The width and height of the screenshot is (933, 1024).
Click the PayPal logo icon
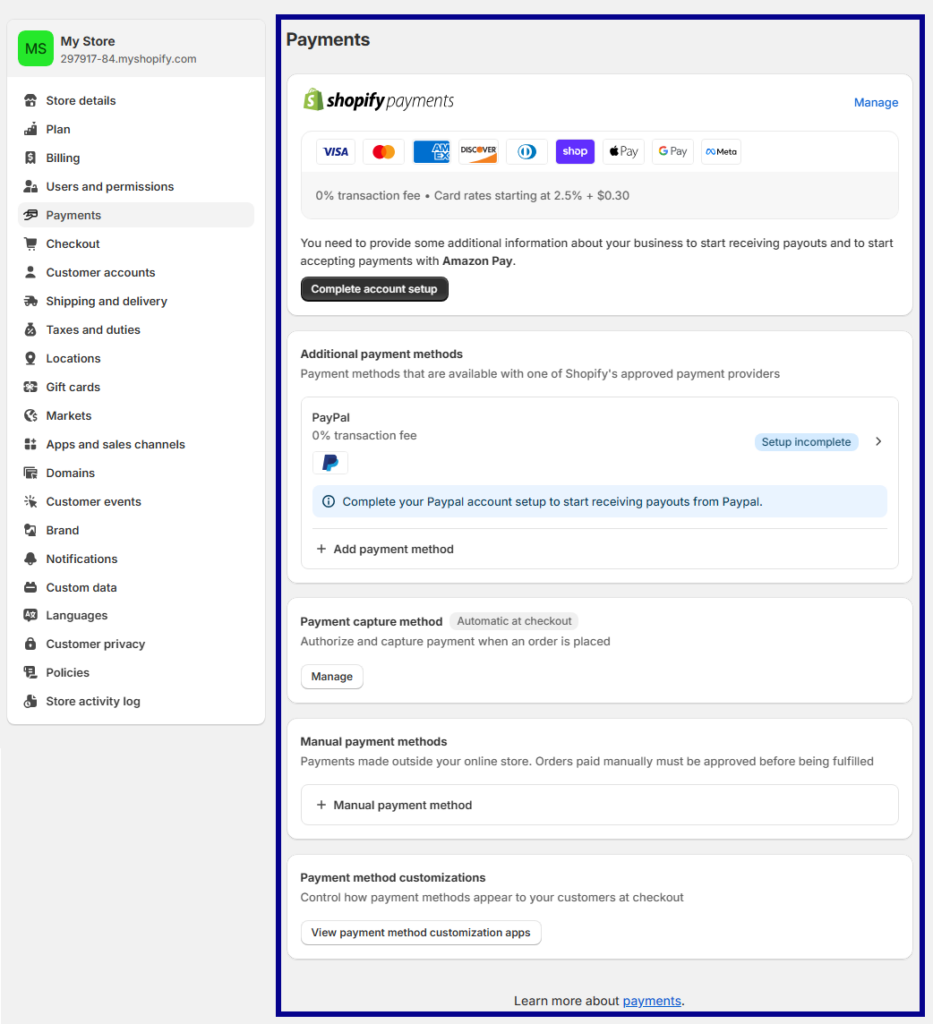click(330, 463)
